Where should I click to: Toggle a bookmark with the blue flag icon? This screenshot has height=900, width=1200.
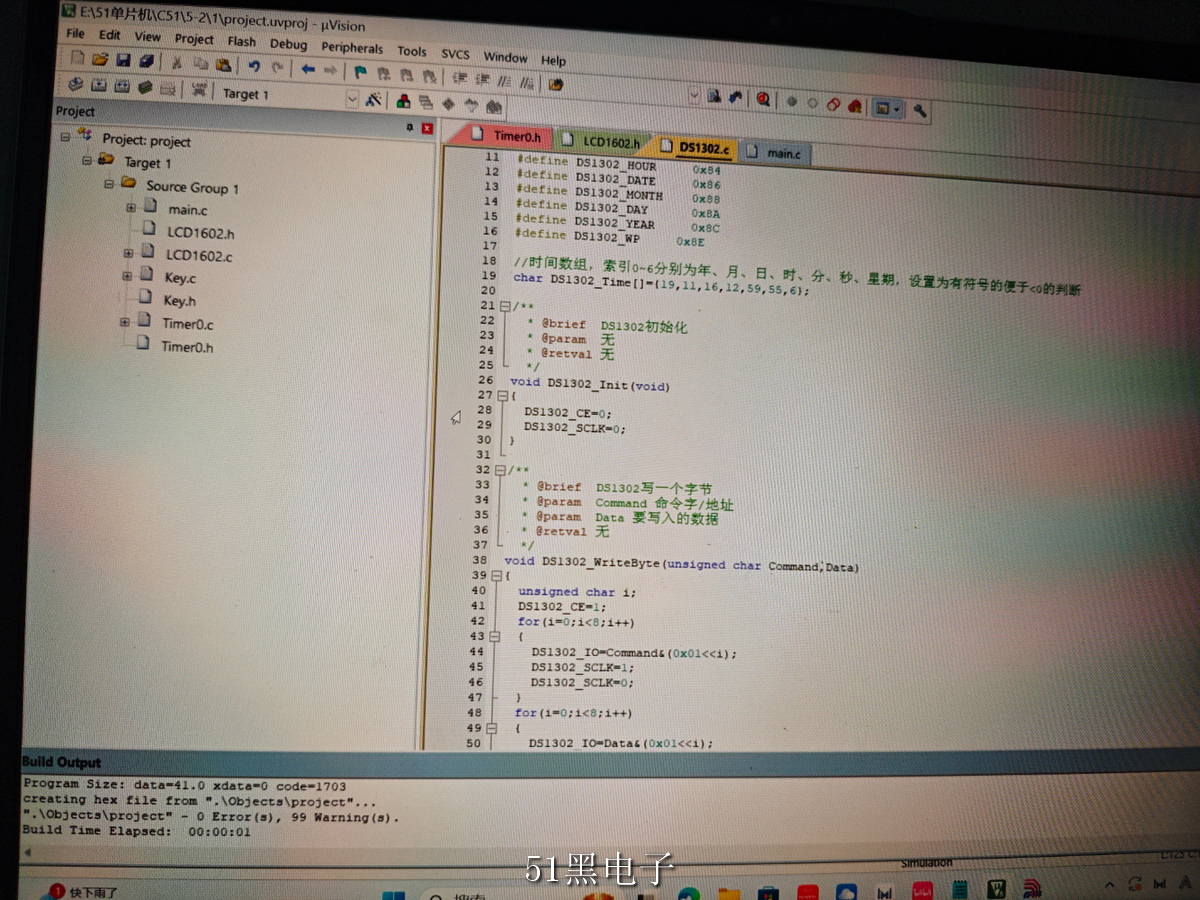tap(361, 72)
